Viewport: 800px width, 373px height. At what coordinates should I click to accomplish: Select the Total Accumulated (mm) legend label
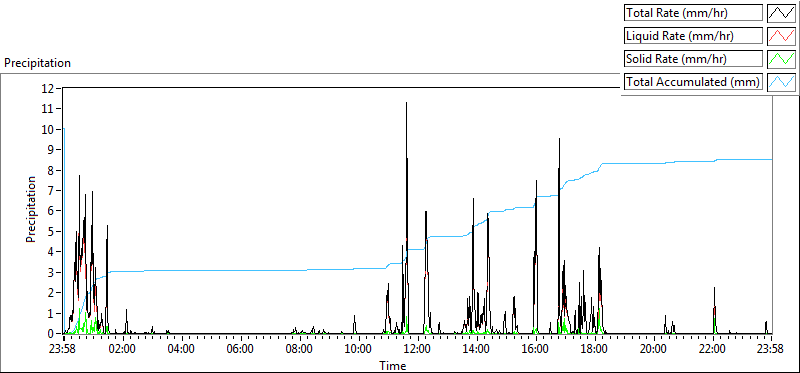[x=693, y=82]
